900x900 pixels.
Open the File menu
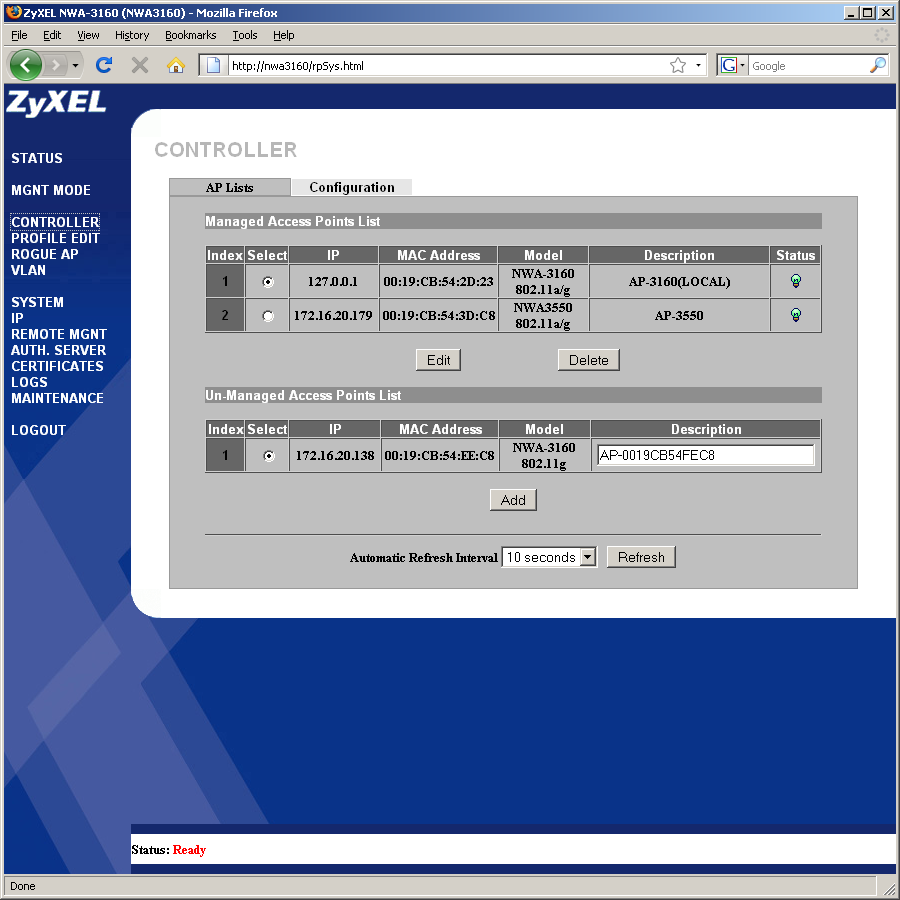pos(19,35)
